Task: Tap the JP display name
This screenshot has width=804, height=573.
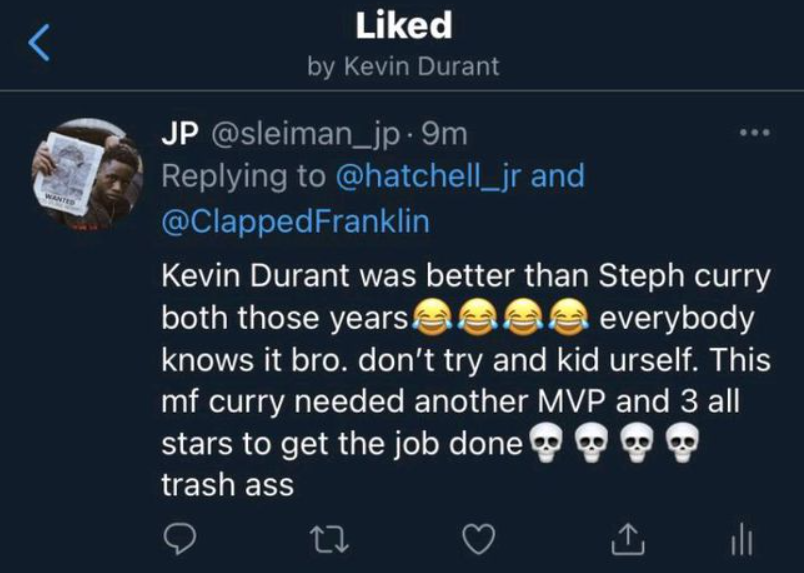Action: [x=180, y=133]
